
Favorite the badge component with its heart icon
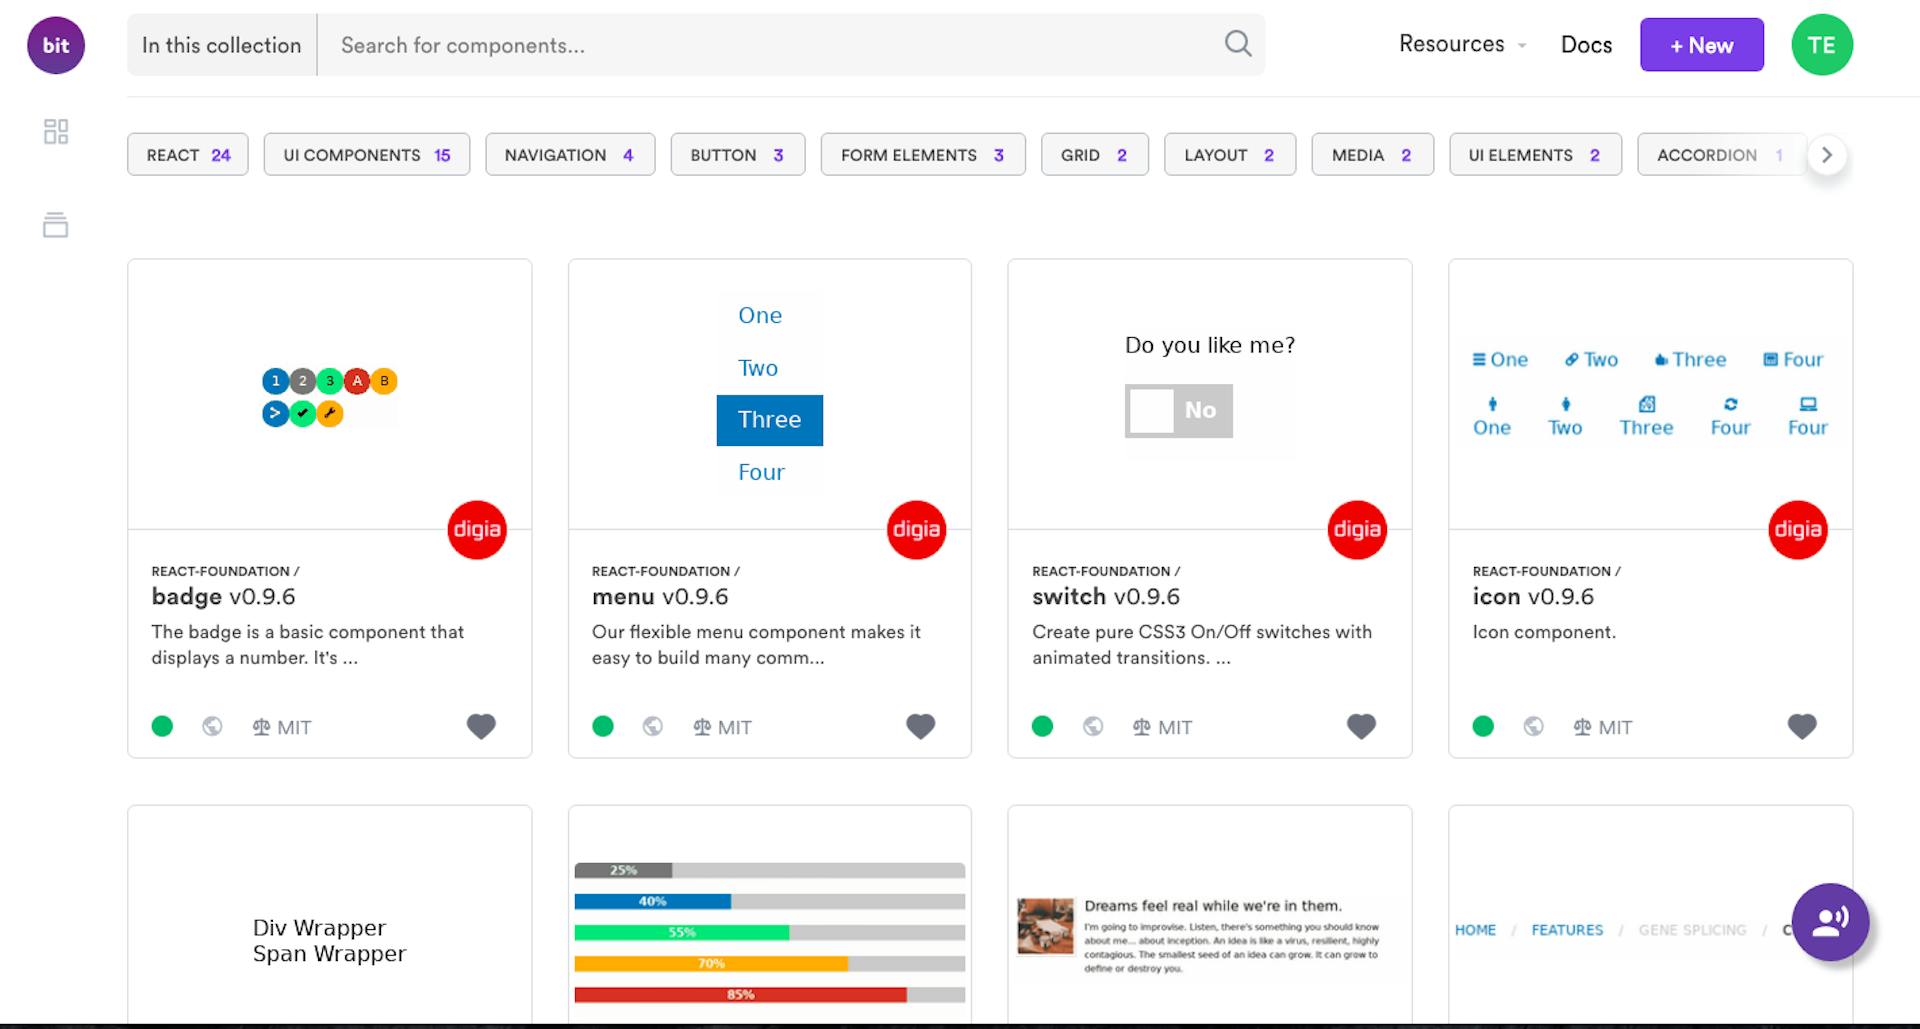(481, 726)
